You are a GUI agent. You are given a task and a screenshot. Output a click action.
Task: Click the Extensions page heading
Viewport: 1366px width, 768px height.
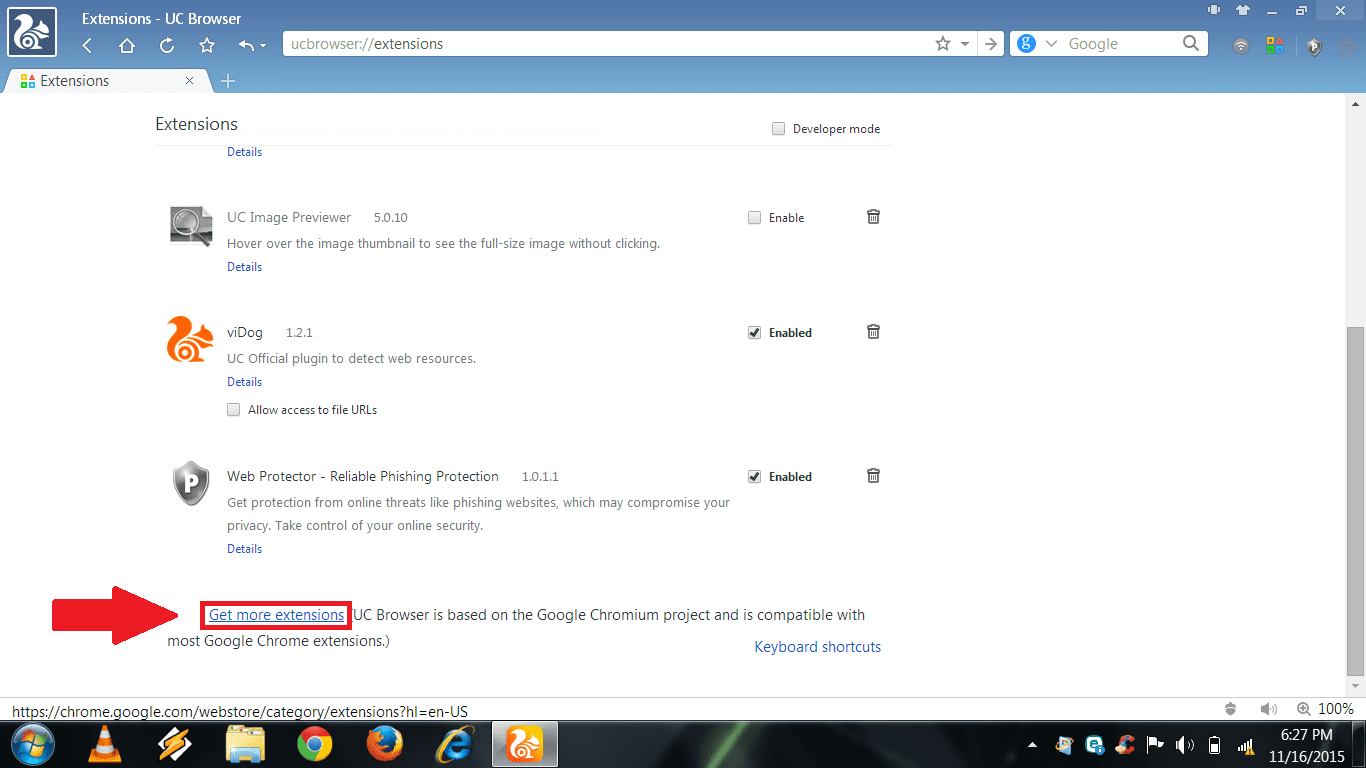click(x=197, y=124)
